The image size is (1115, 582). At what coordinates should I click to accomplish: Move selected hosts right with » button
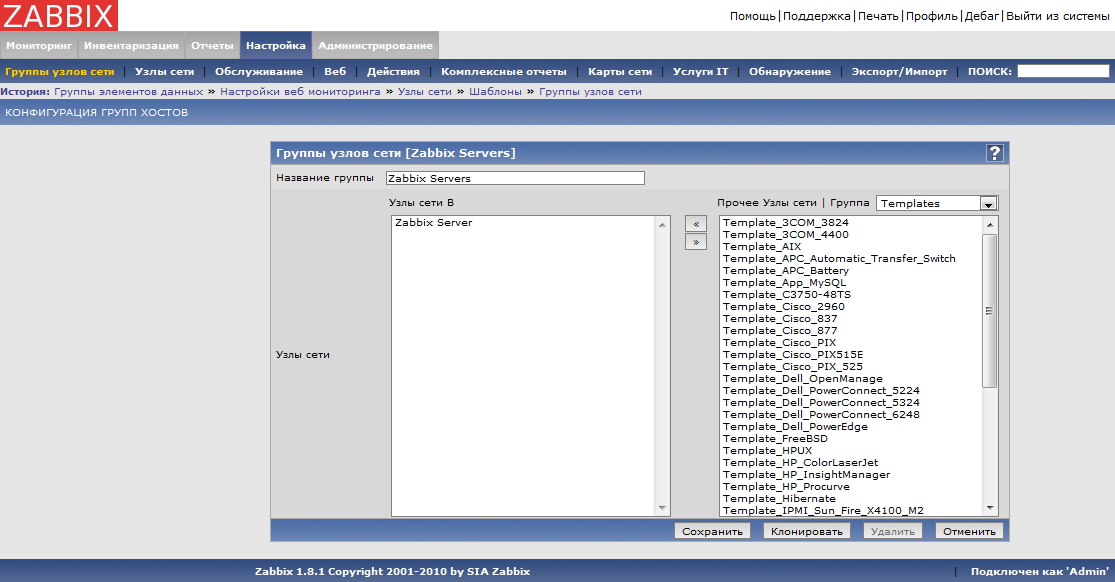pyautogui.click(x=695, y=242)
